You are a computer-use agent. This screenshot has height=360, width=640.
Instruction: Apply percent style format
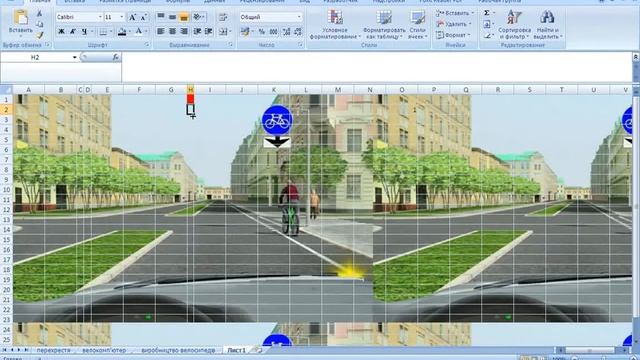pos(262,31)
